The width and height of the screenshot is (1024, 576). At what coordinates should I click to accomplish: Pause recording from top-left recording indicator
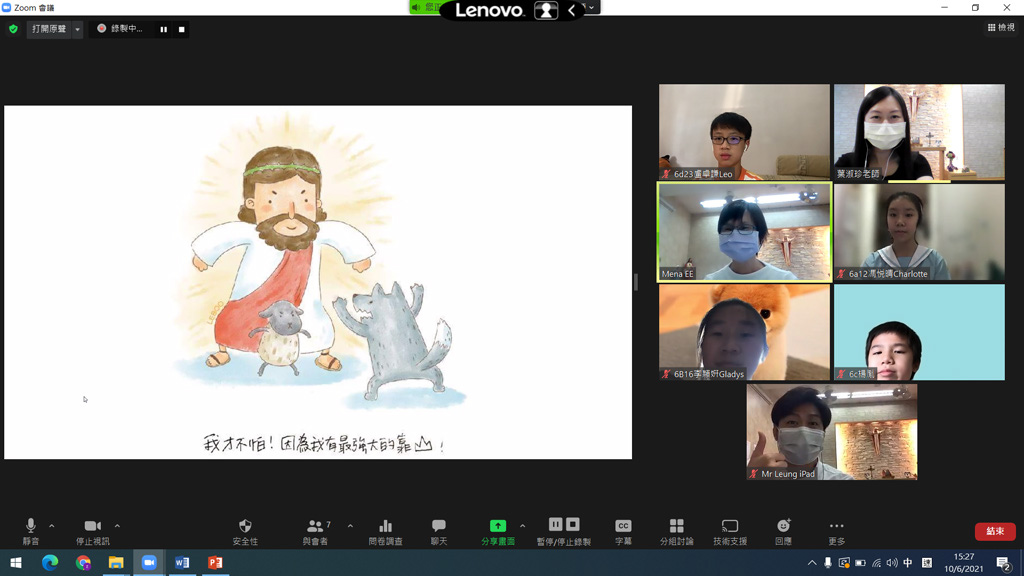(163, 29)
